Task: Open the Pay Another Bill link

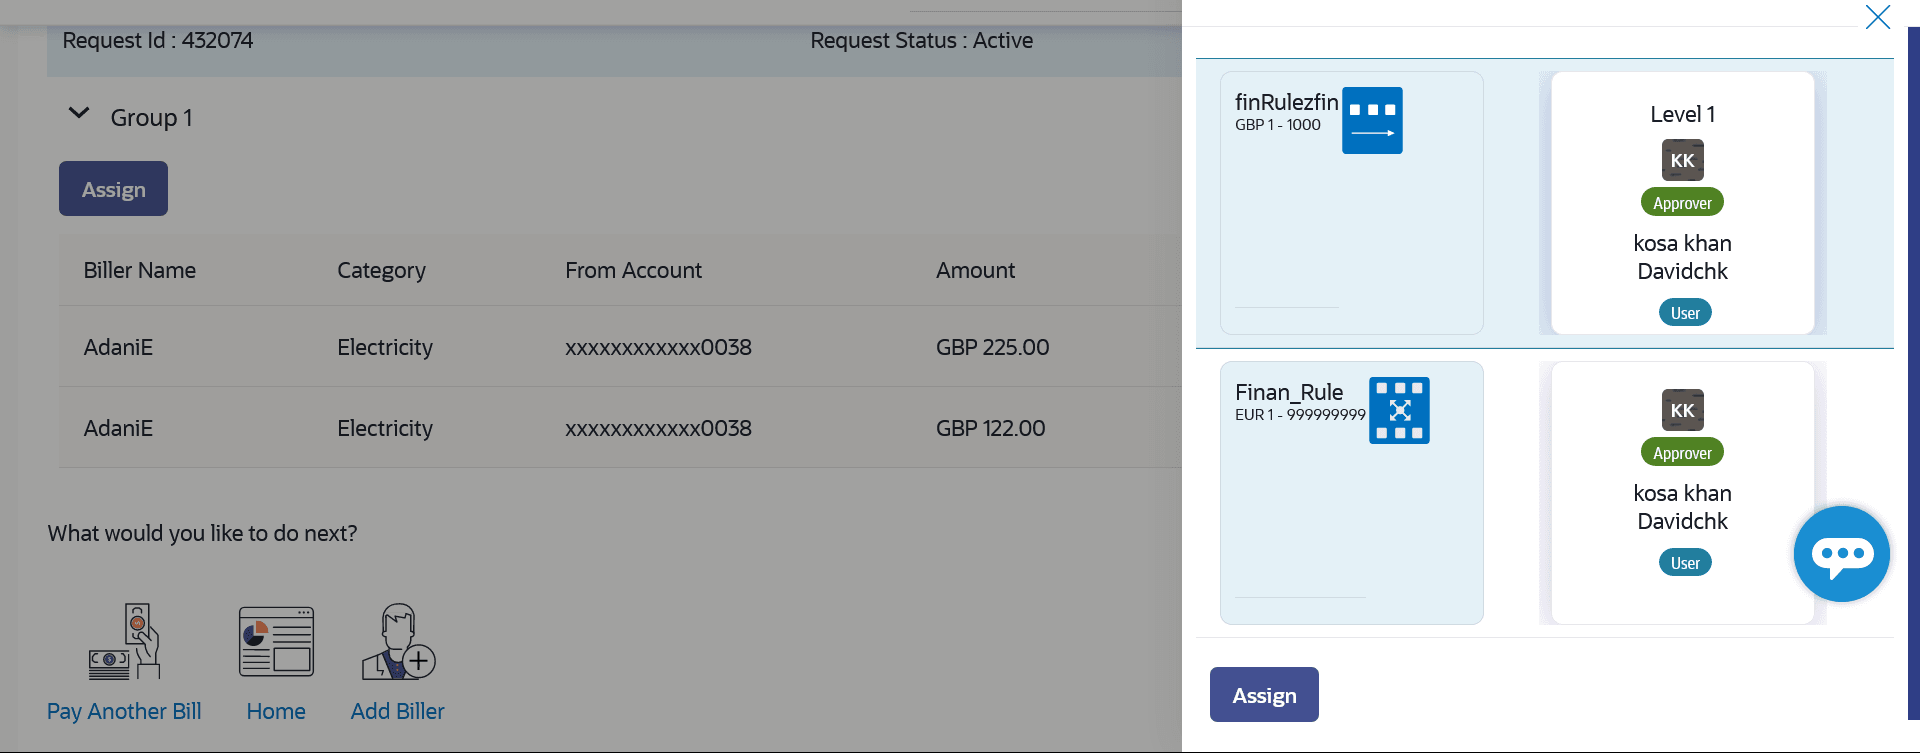Action: click(124, 711)
